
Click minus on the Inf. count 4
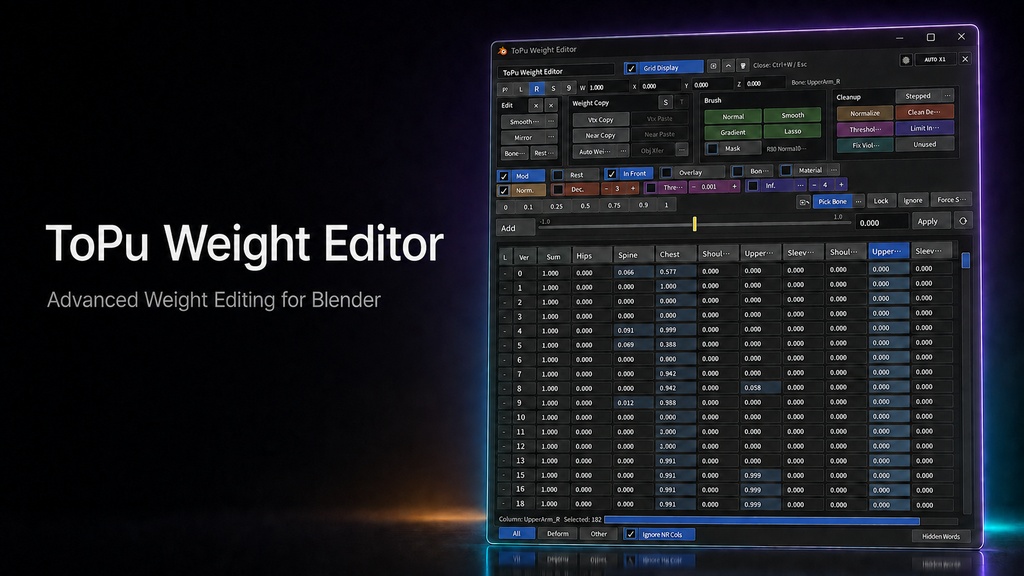814,185
